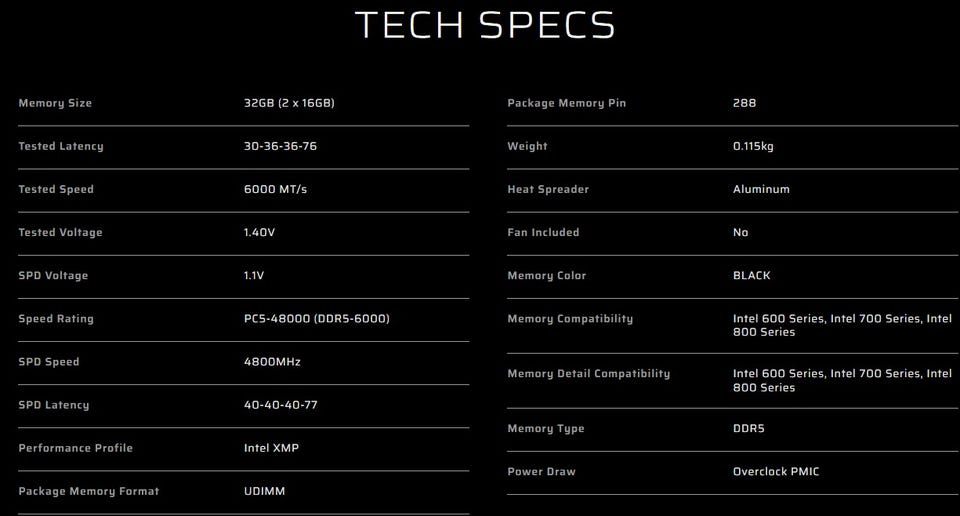Click the PC5-48000 (DDR5-6000) speed rating
This screenshot has width=960, height=516.
(317, 318)
